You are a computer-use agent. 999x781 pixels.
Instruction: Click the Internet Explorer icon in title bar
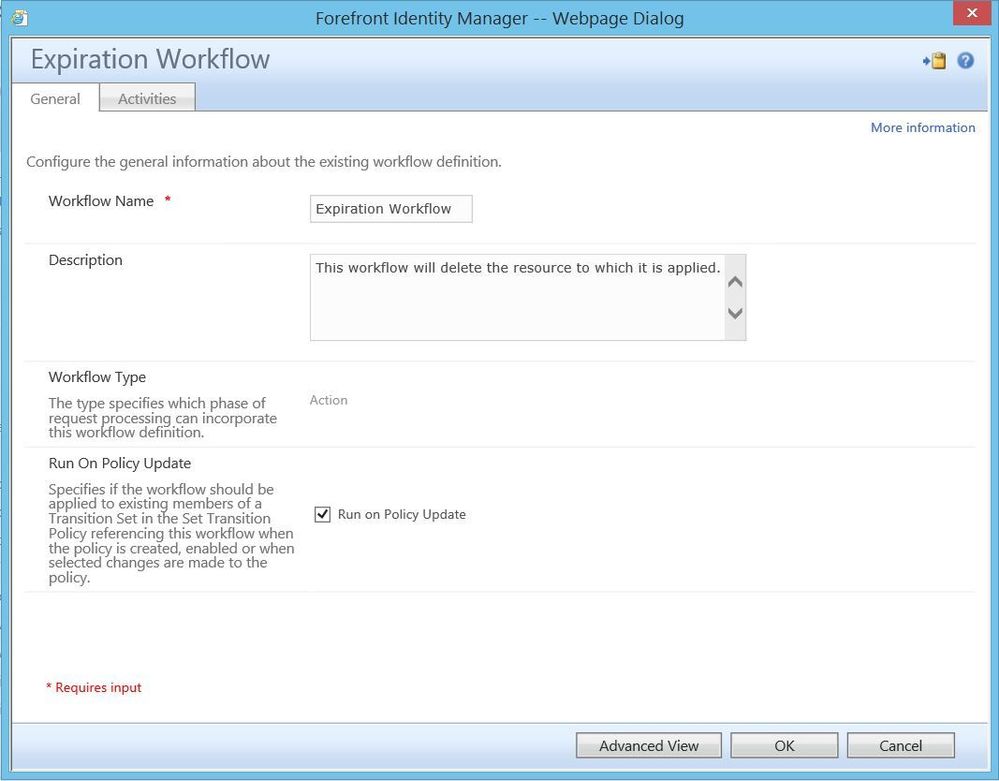[x=19, y=18]
